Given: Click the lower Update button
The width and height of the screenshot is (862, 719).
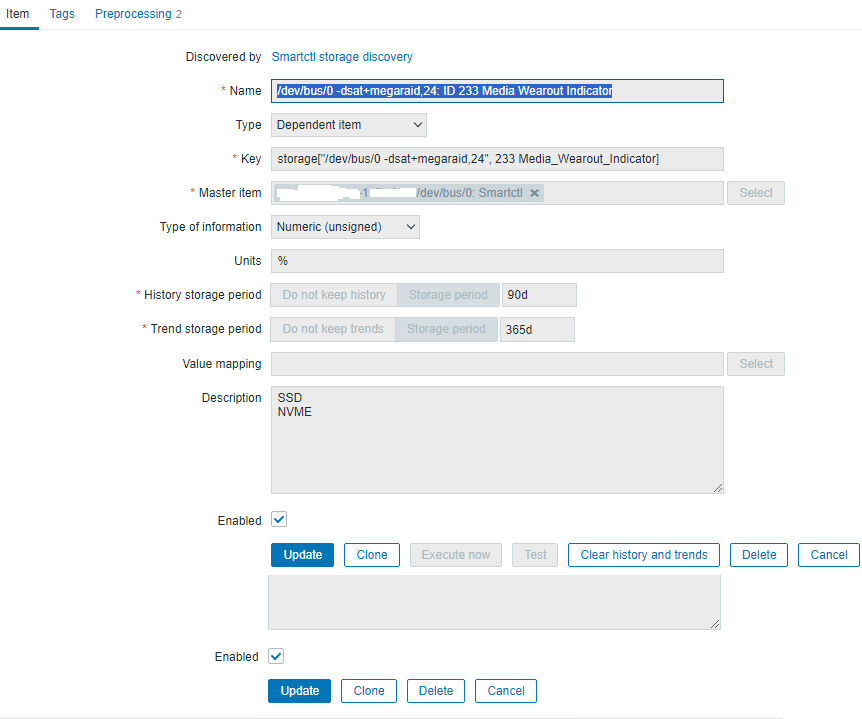Looking at the screenshot, I should click(x=300, y=691).
